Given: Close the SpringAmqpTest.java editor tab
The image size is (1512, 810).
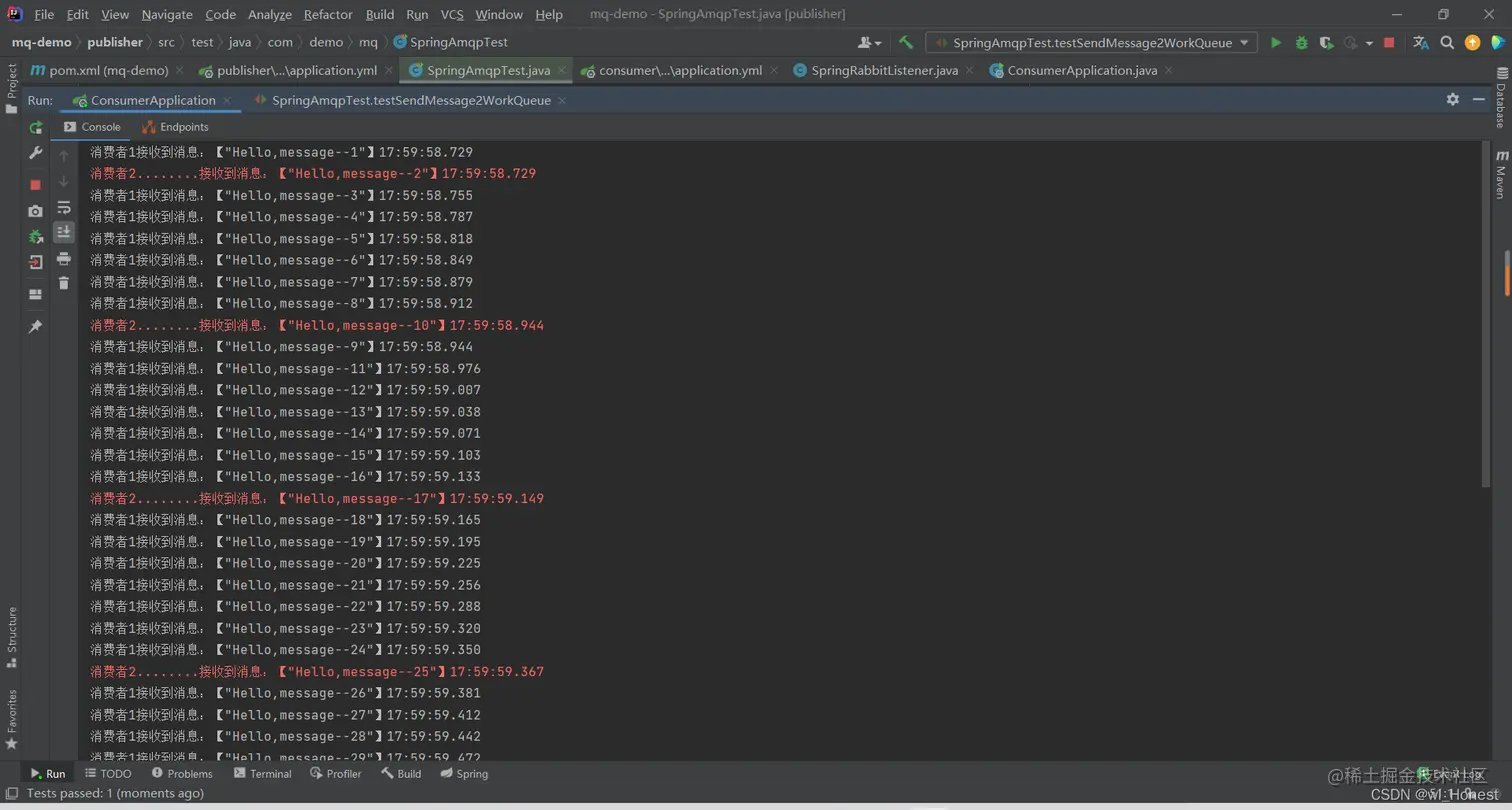Looking at the screenshot, I should click(x=562, y=71).
